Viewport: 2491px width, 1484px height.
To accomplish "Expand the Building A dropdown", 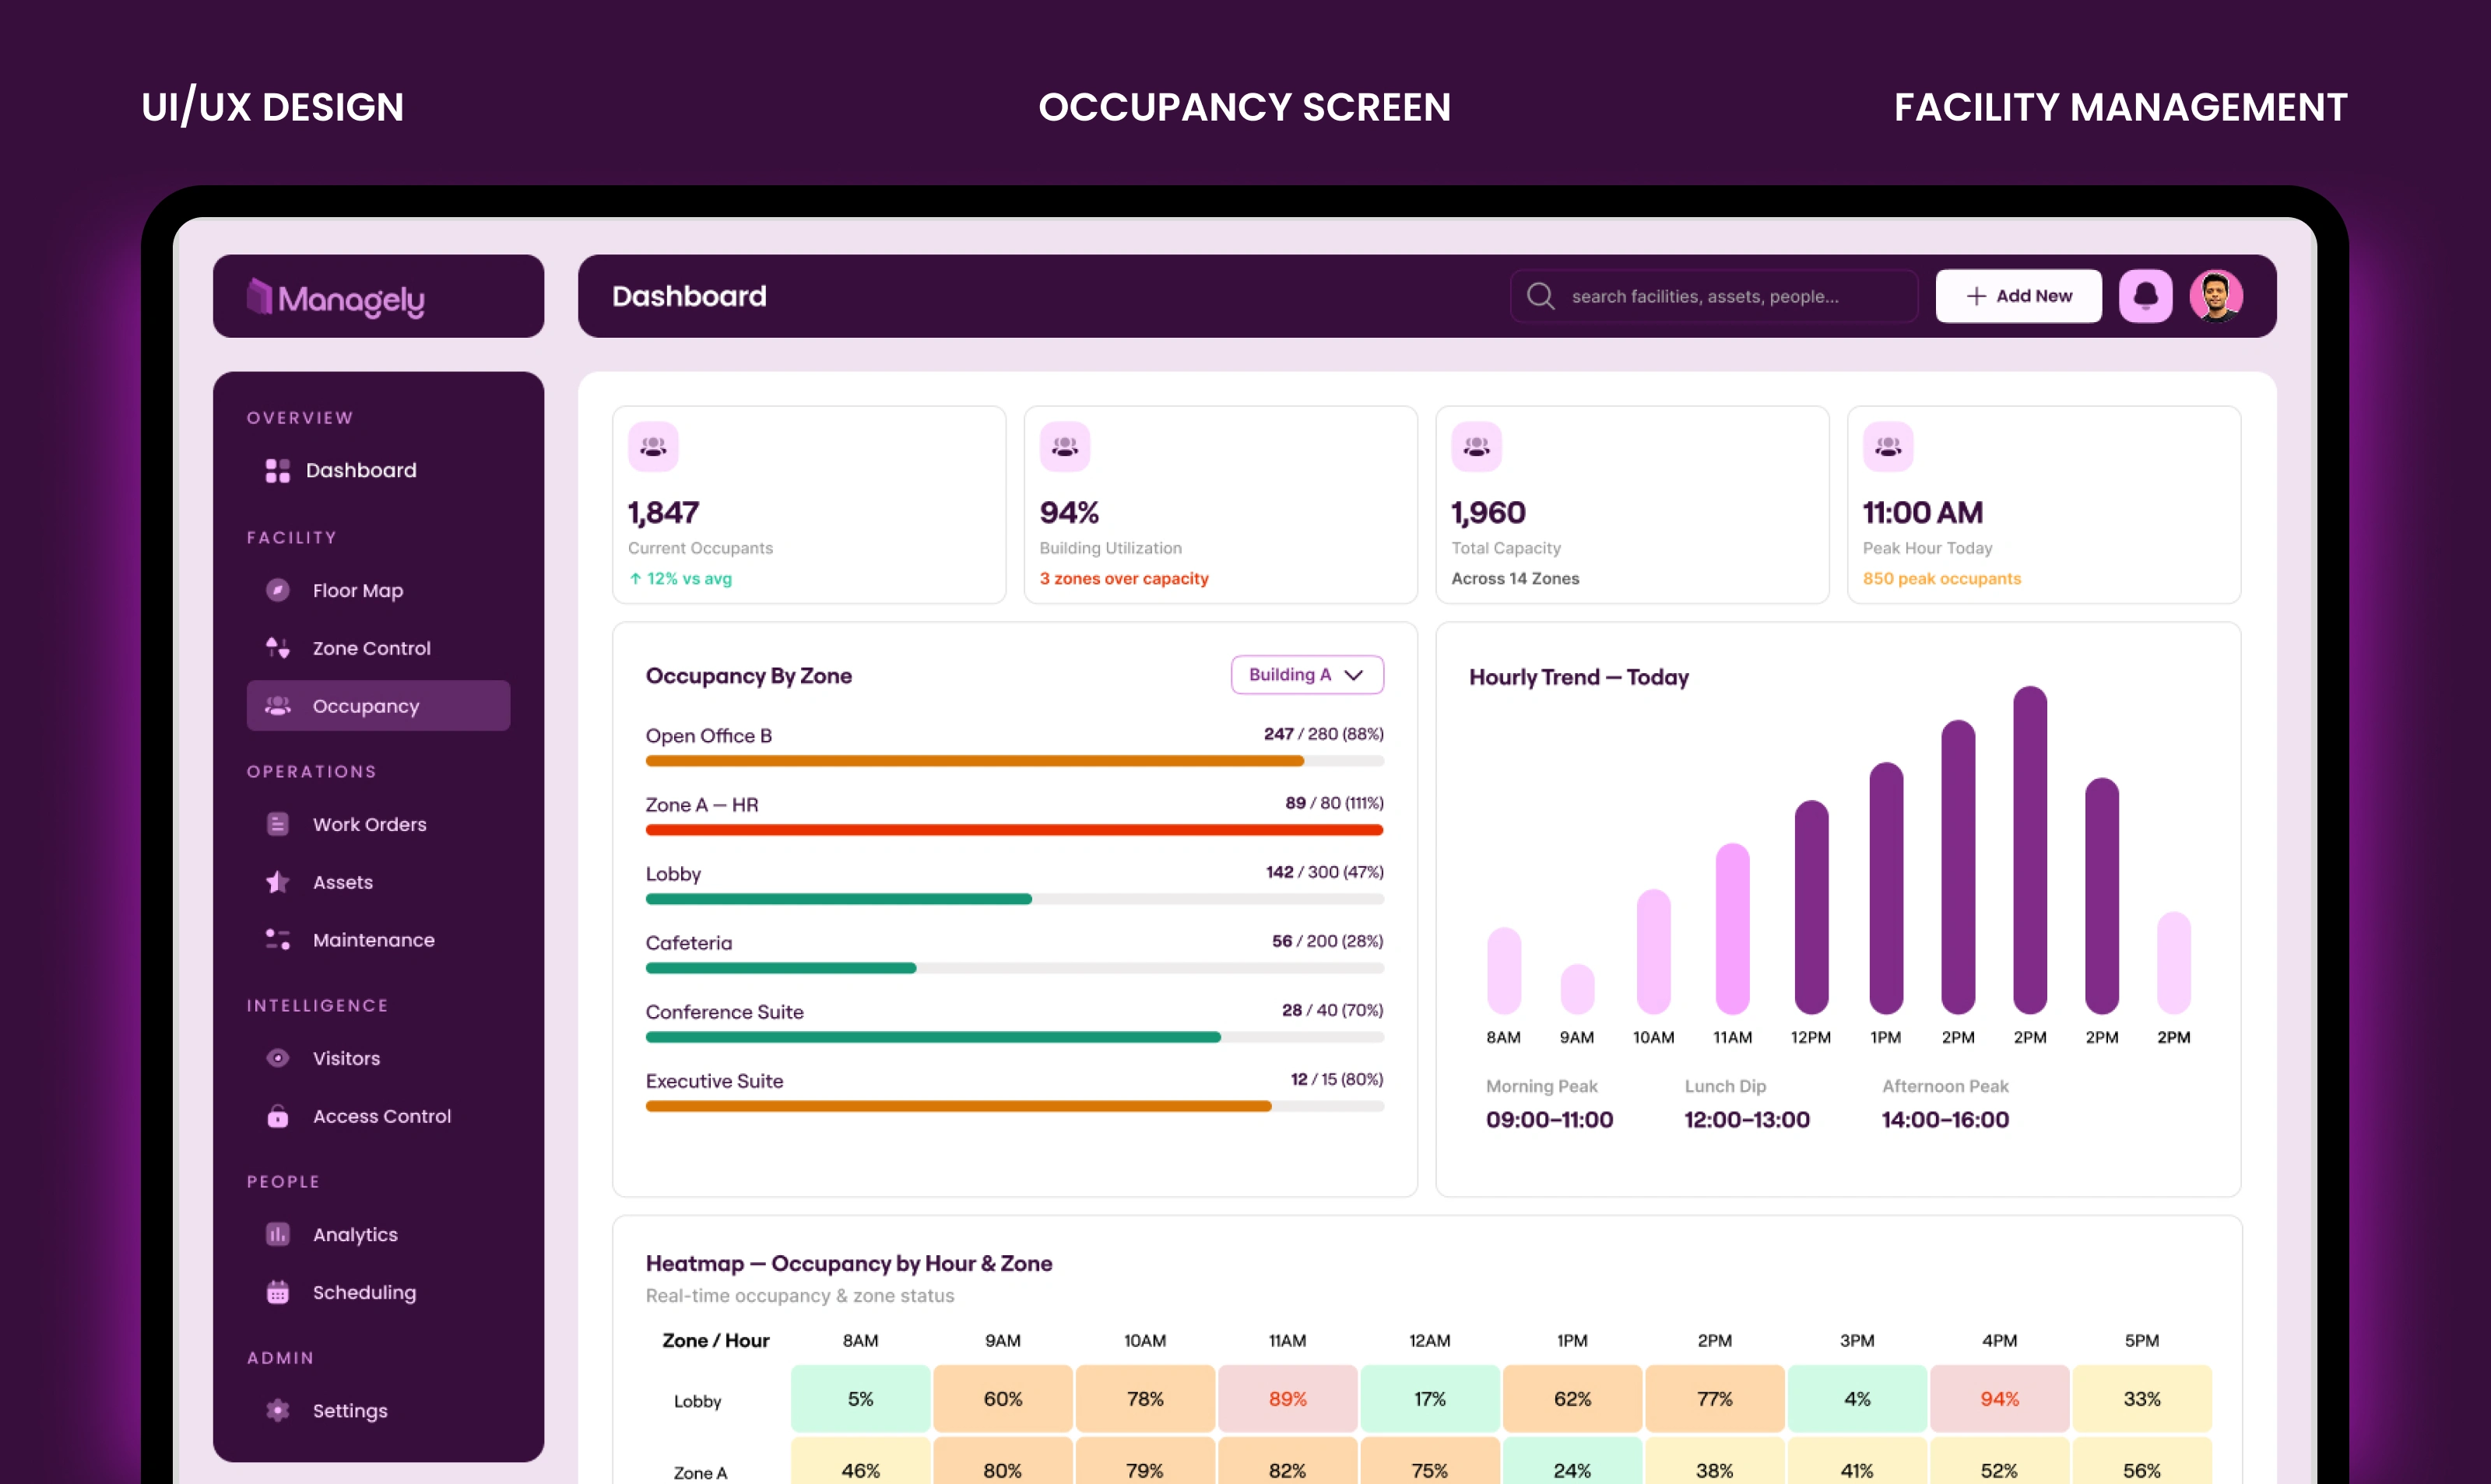I will click(x=1307, y=675).
